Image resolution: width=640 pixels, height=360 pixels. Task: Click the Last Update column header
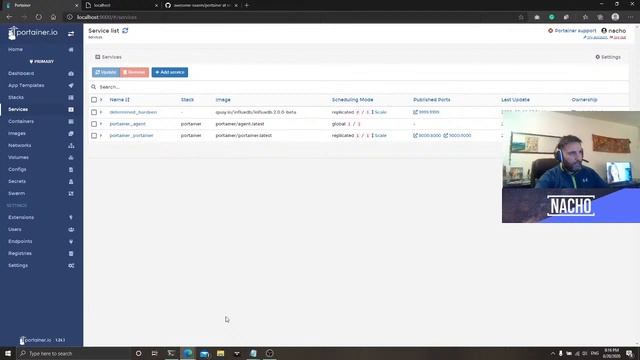[515, 100]
